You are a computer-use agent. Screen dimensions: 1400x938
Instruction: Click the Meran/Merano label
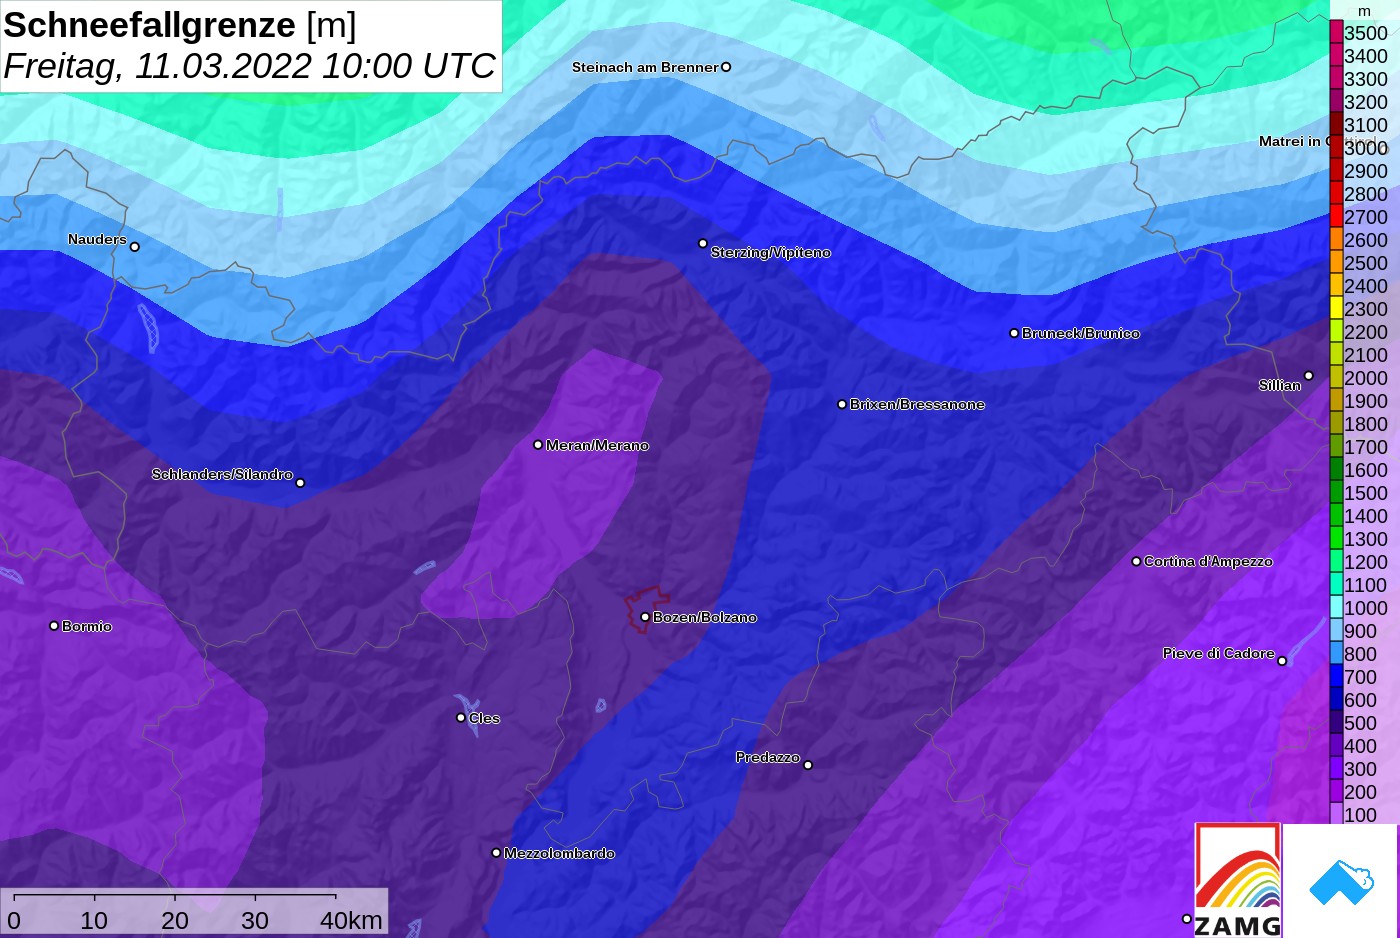tap(597, 445)
